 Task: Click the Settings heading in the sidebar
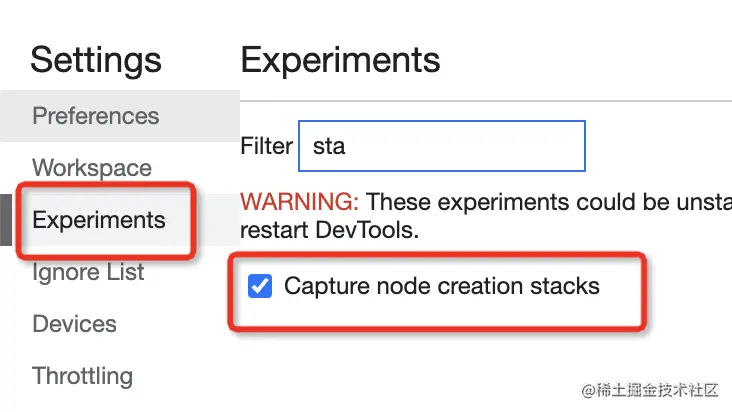tap(95, 60)
